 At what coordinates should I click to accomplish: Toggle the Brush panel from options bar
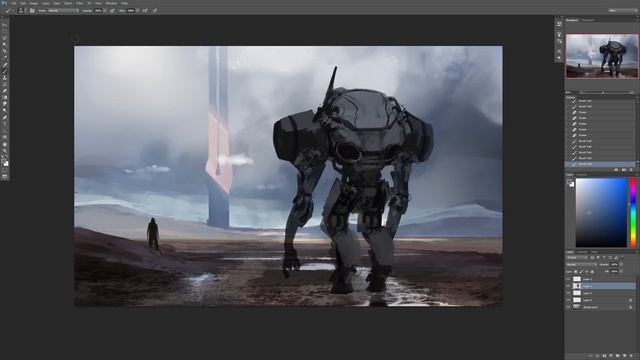[32, 11]
